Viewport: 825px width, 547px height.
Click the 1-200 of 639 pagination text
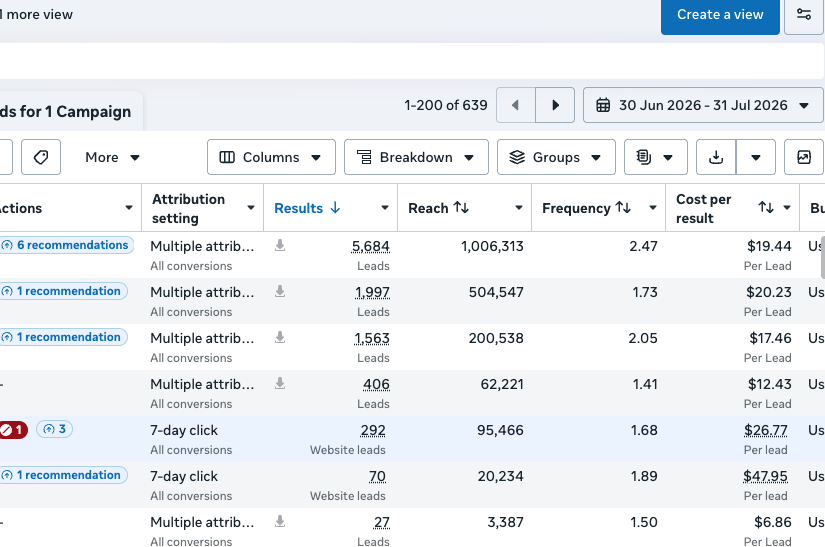[446, 105]
